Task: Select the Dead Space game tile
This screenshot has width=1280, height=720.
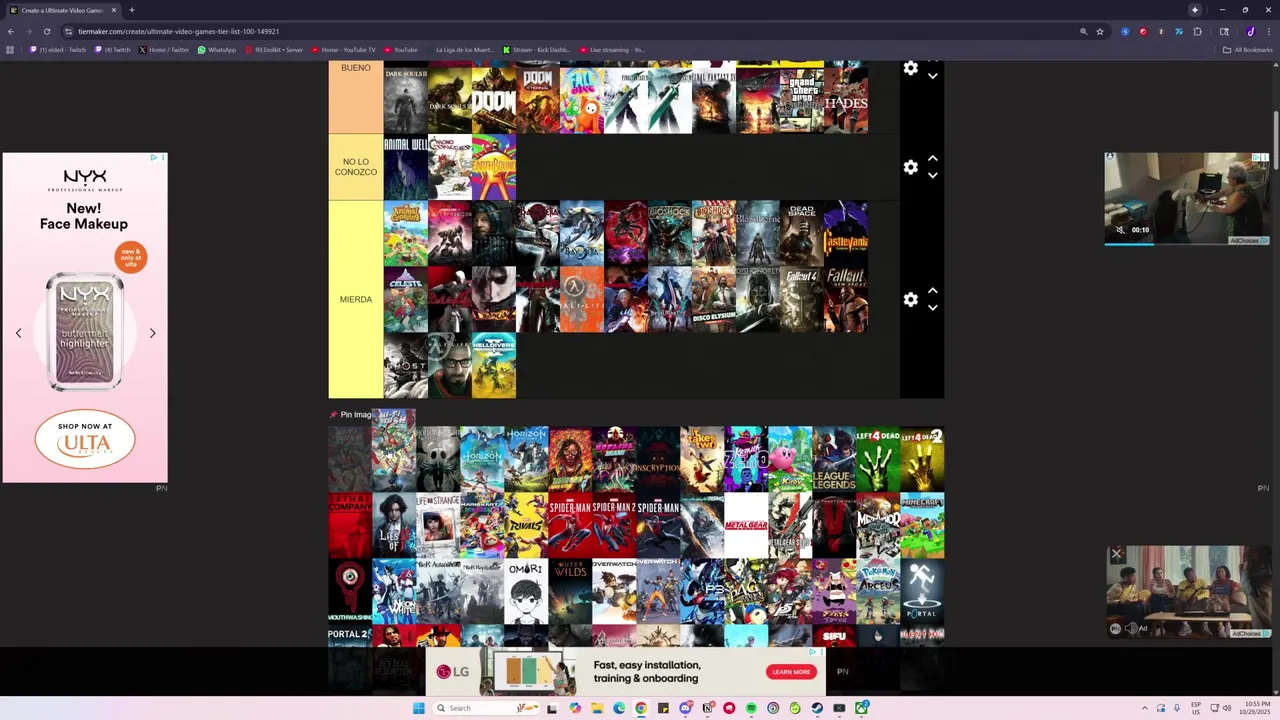Action: click(x=802, y=233)
